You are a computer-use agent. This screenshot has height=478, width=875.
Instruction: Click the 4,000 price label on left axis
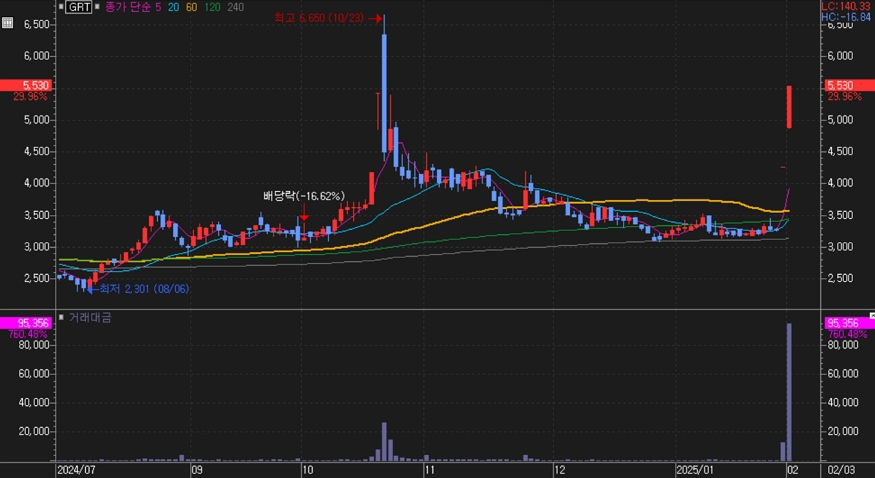point(36,183)
